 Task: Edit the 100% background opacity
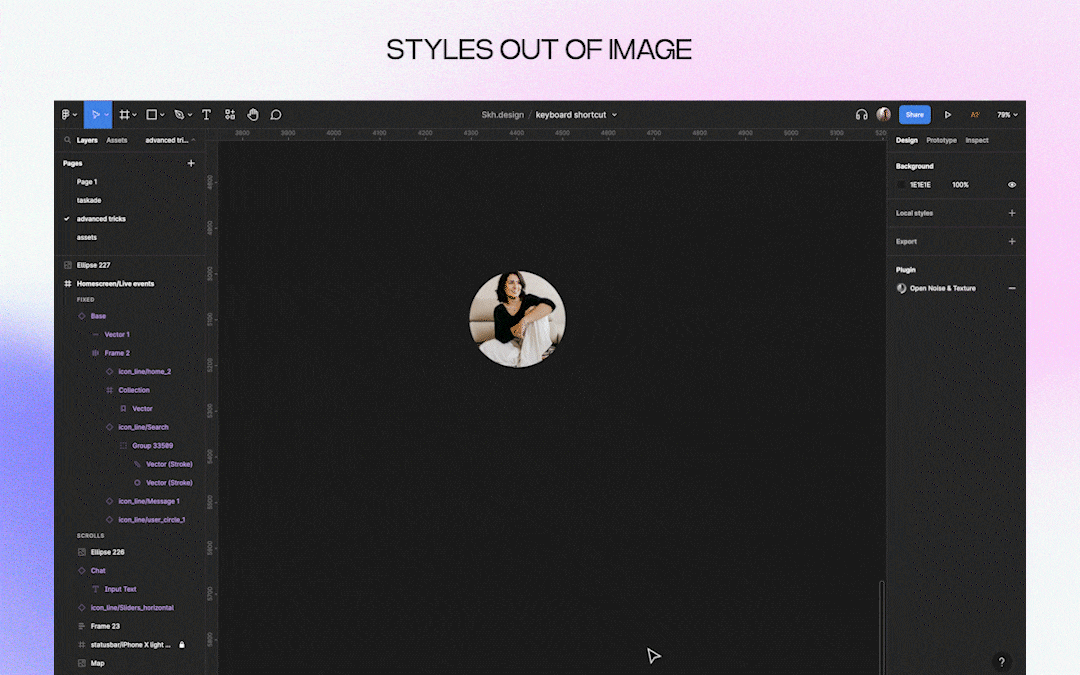[x=960, y=185]
